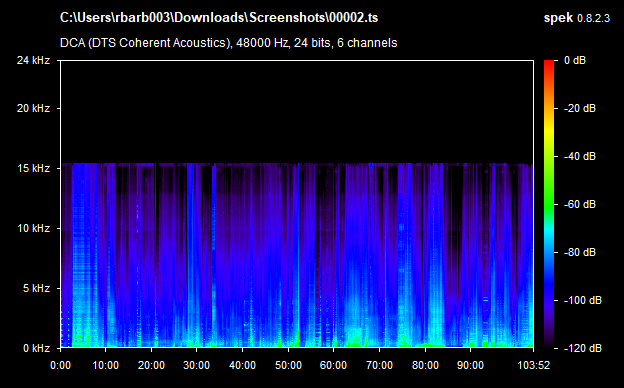Click the -60 dB scale label
624x388 pixels.
click(x=580, y=205)
